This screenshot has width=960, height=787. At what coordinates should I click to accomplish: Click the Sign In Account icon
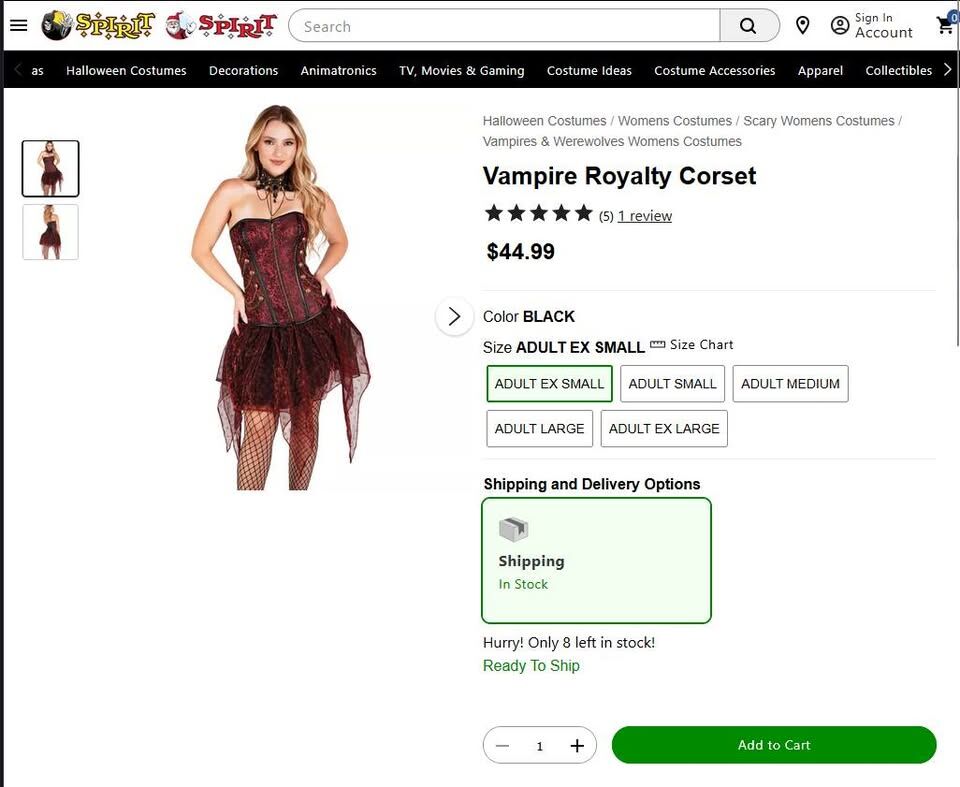pos(840,26)
